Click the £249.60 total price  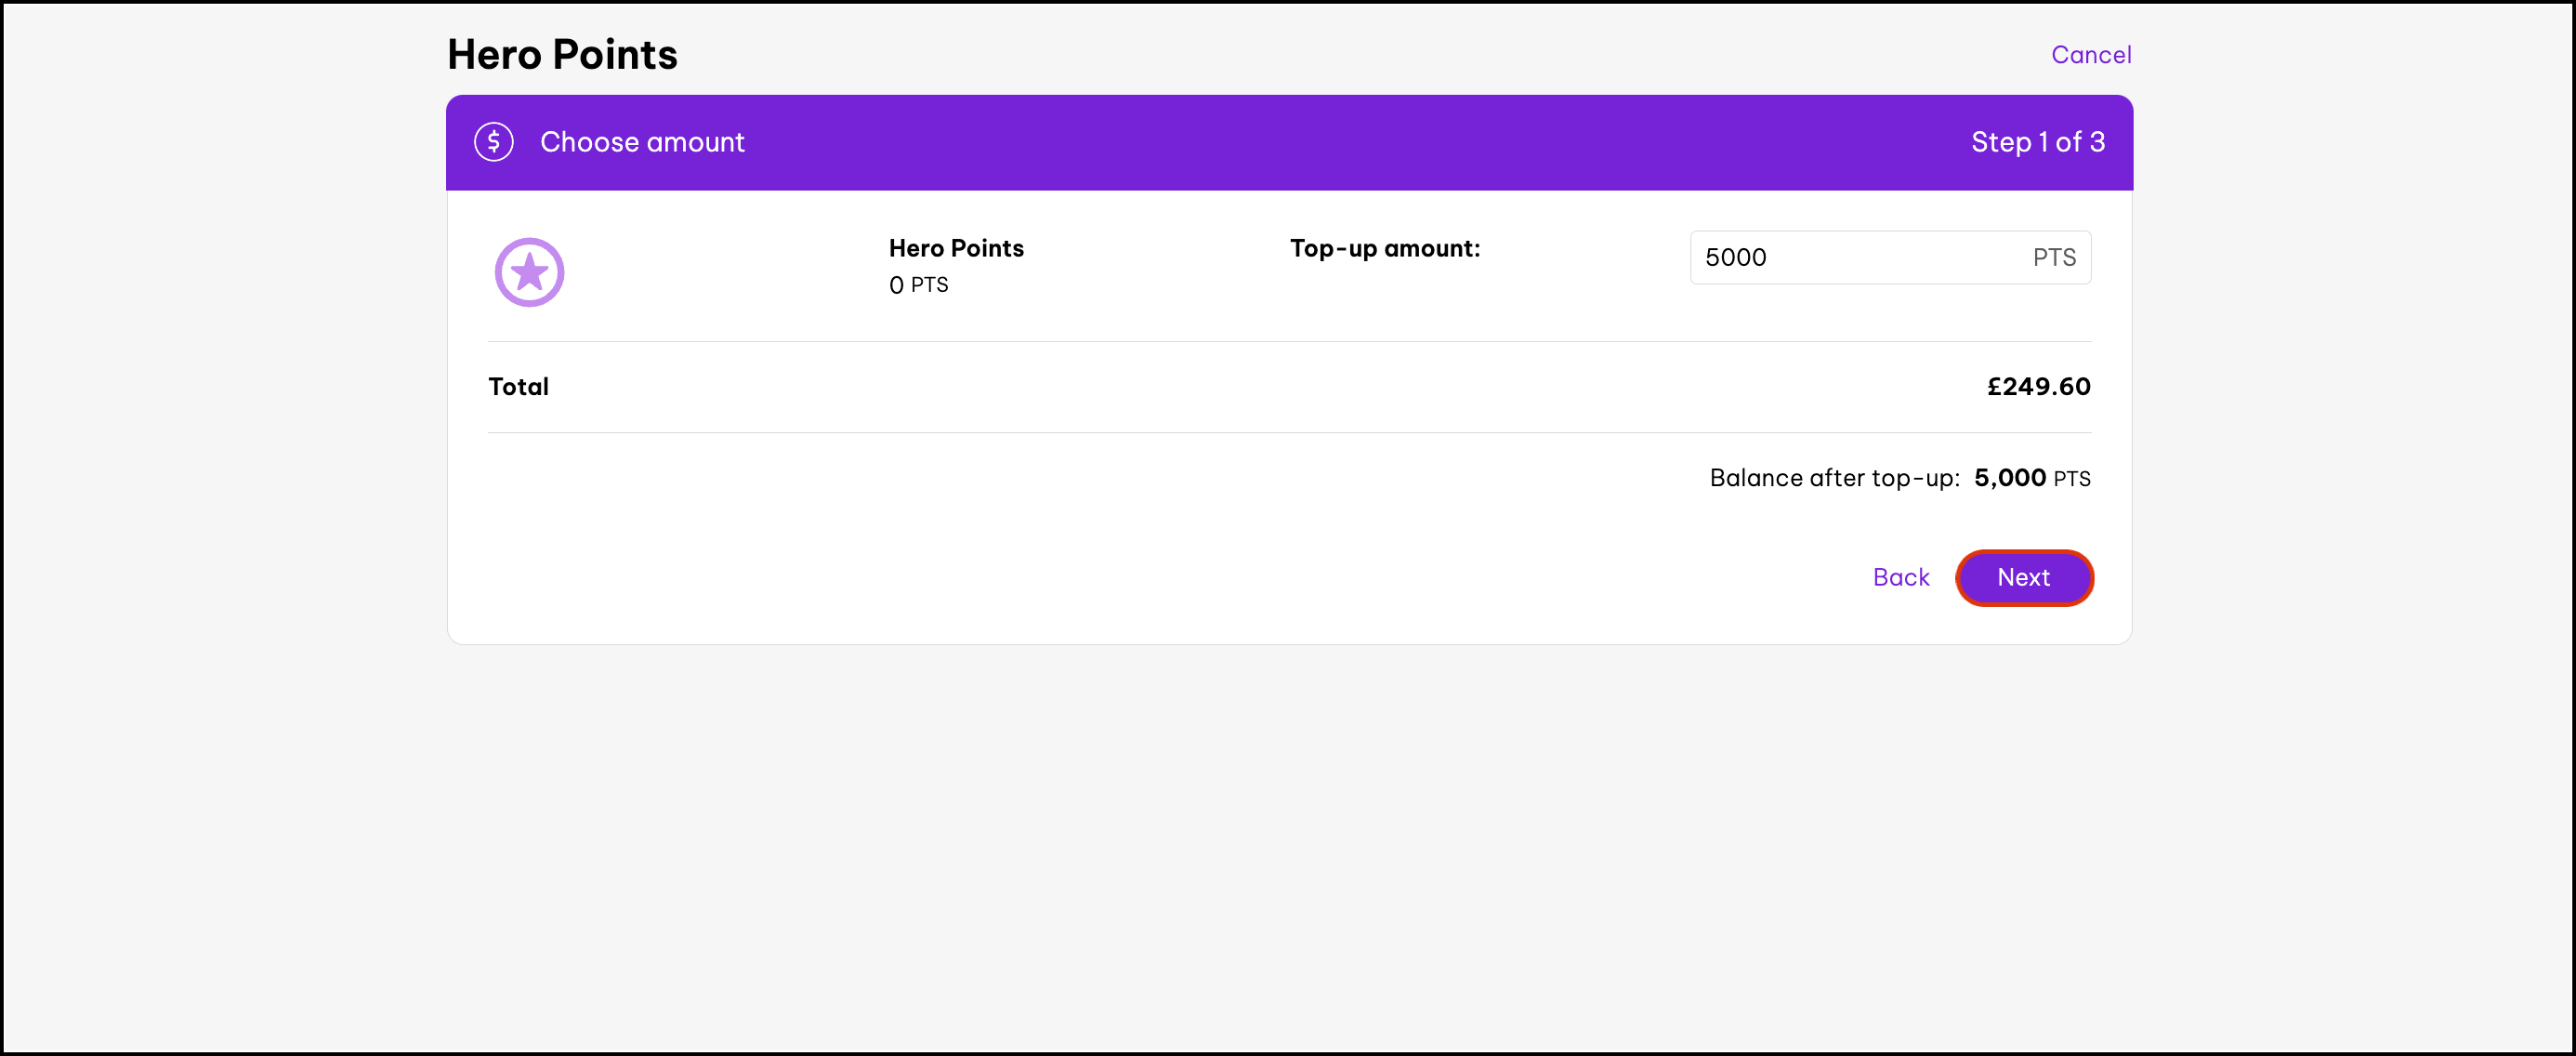[x=2038, y=387]
